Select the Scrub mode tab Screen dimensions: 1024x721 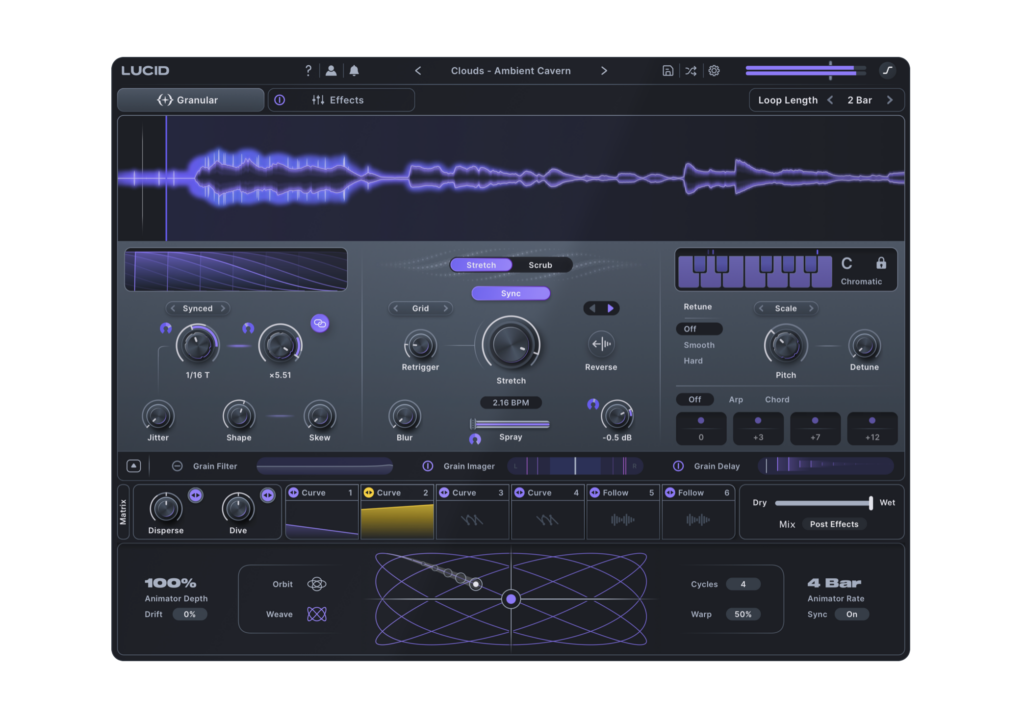click(540, 264)
